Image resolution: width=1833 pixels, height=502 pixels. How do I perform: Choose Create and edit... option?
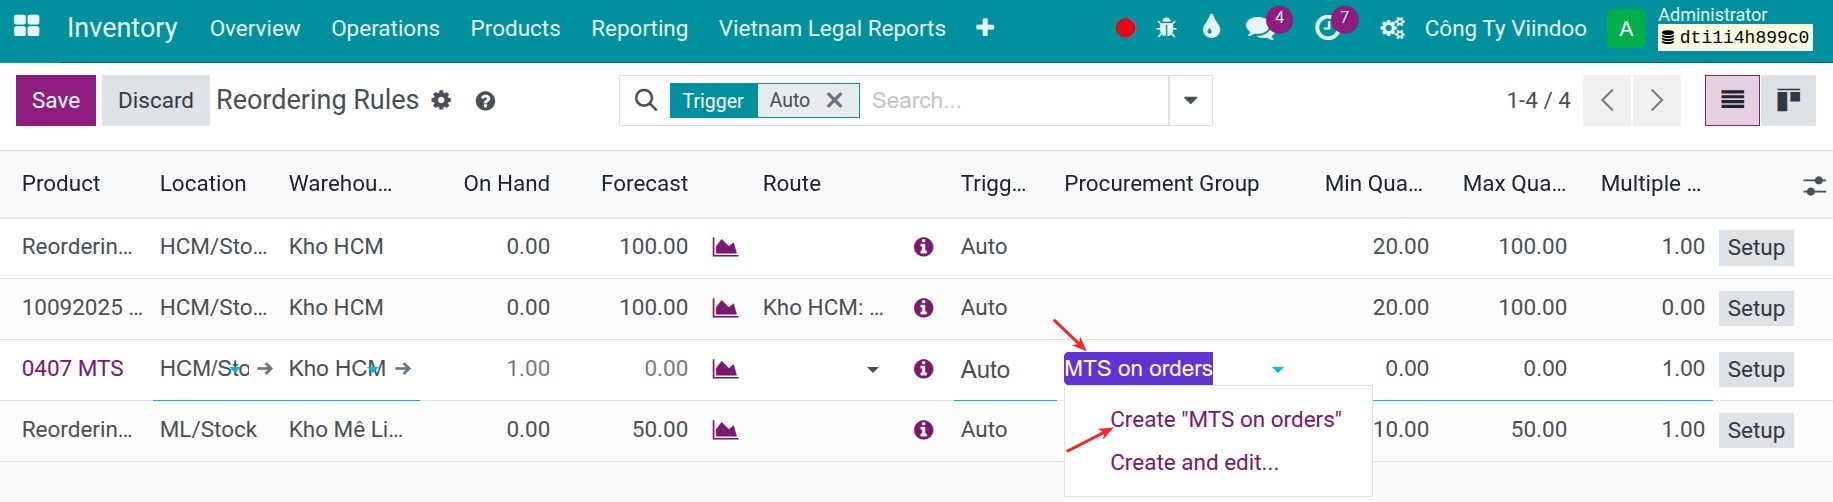[1194, 463]
